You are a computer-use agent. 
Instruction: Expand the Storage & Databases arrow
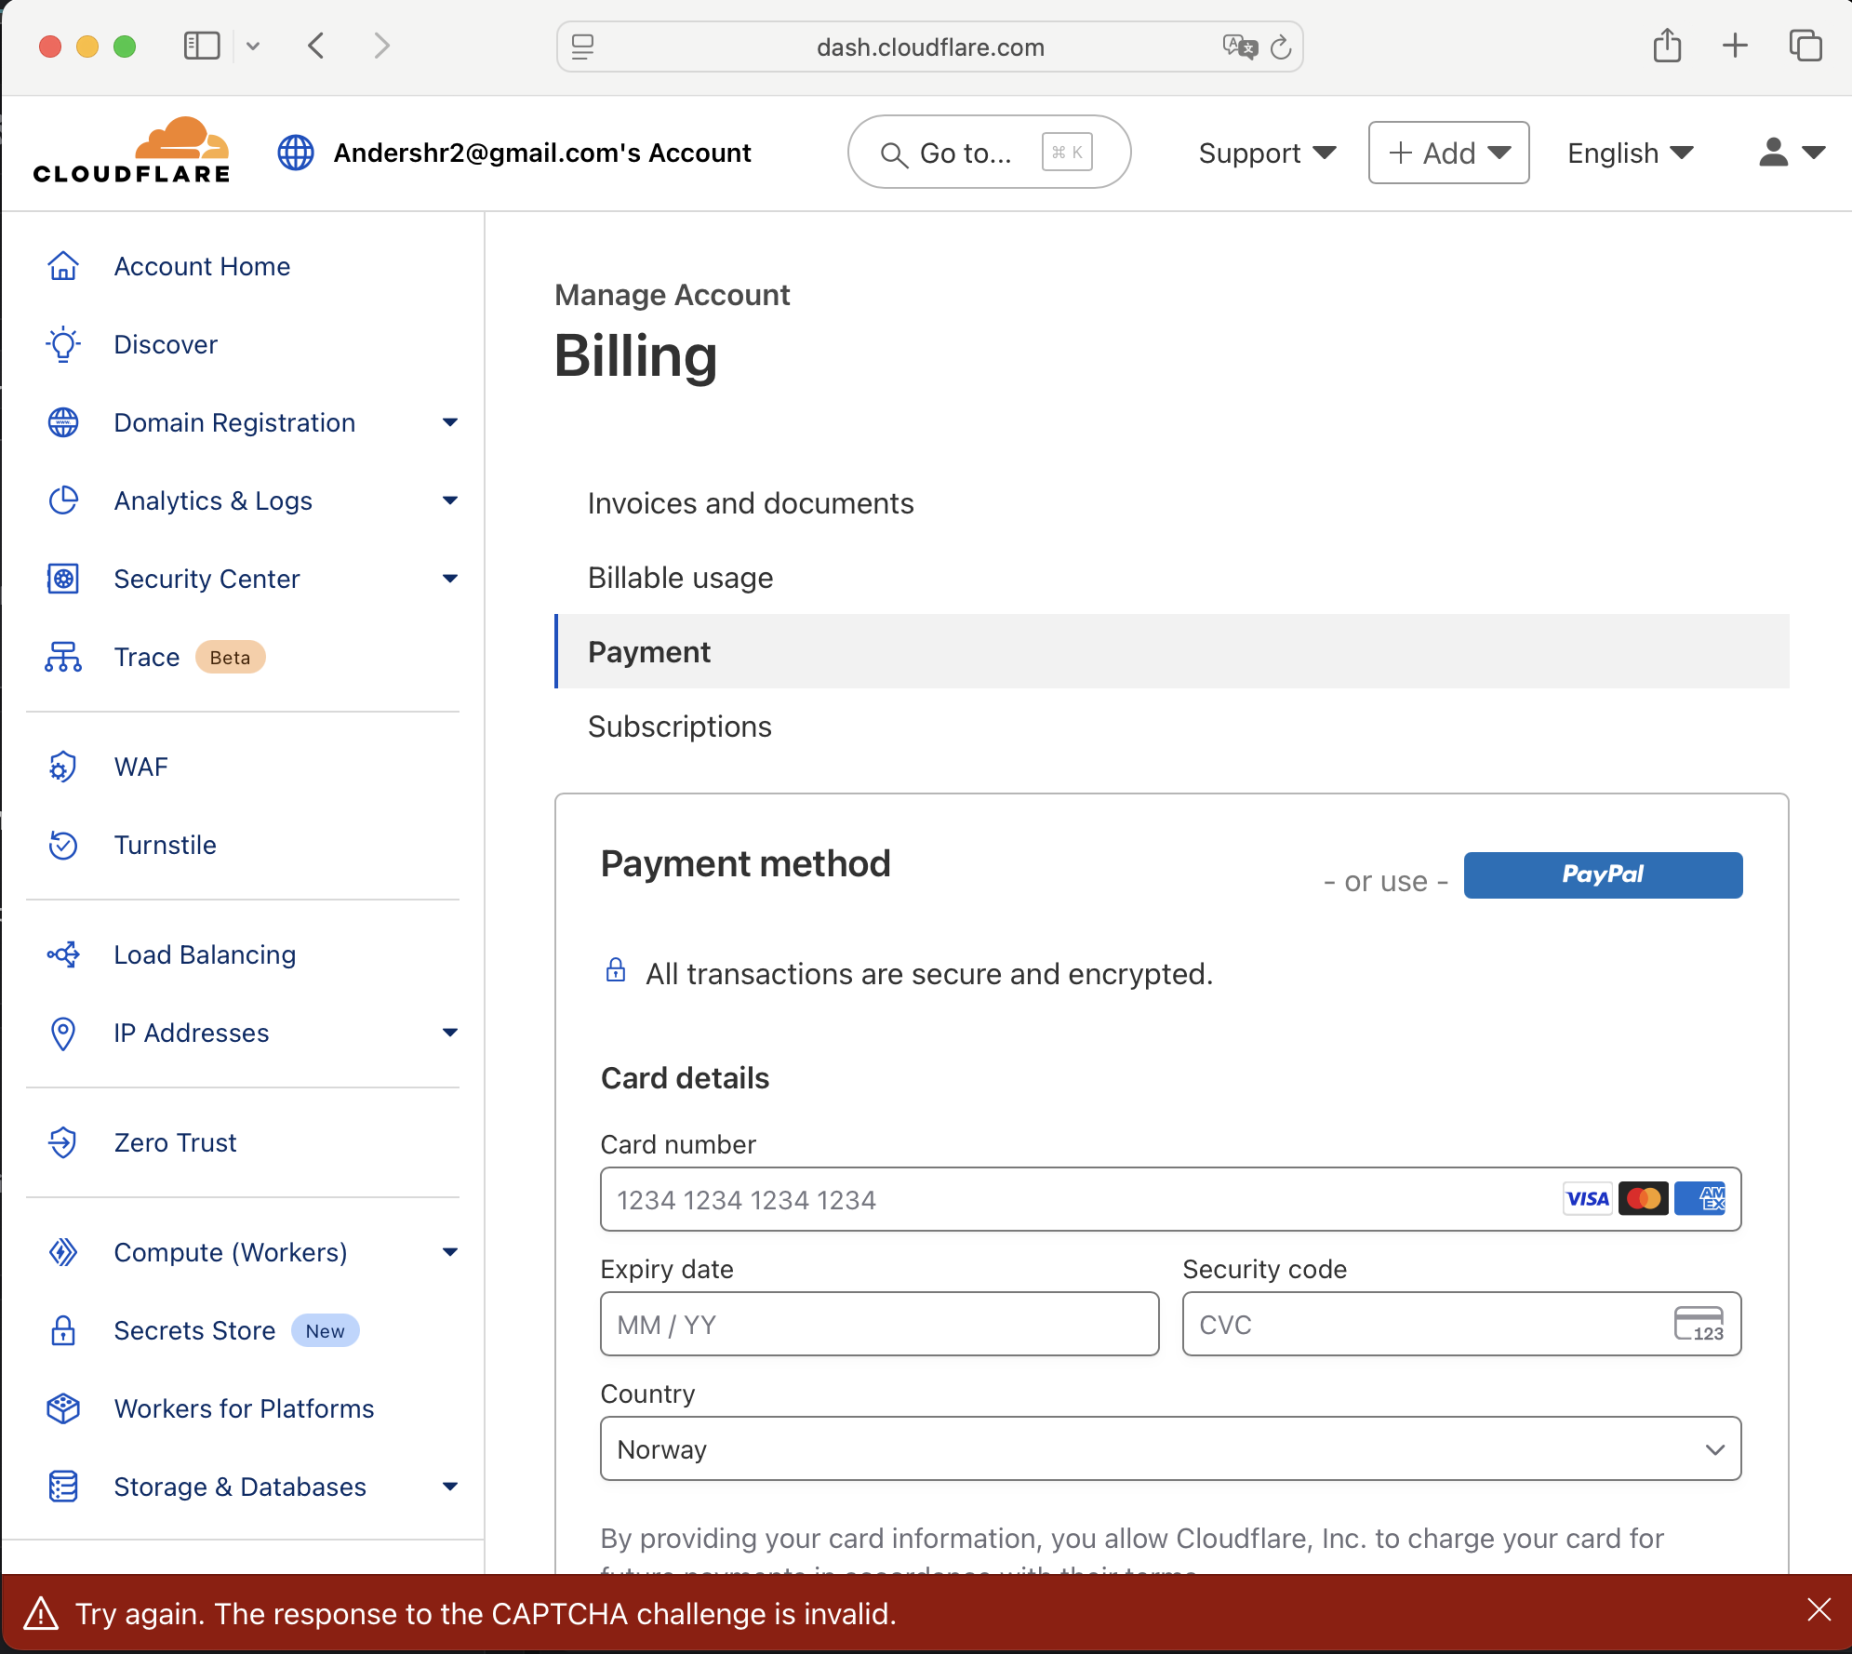pos(450,1487)
